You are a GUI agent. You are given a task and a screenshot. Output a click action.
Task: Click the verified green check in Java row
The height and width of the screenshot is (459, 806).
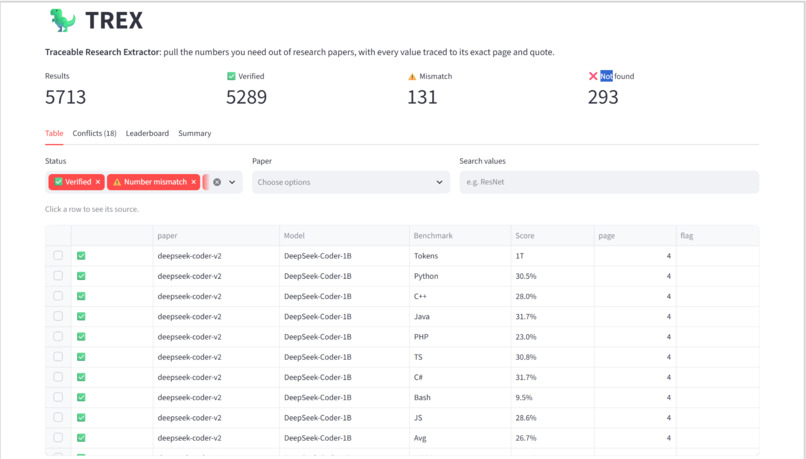[81, 316]
